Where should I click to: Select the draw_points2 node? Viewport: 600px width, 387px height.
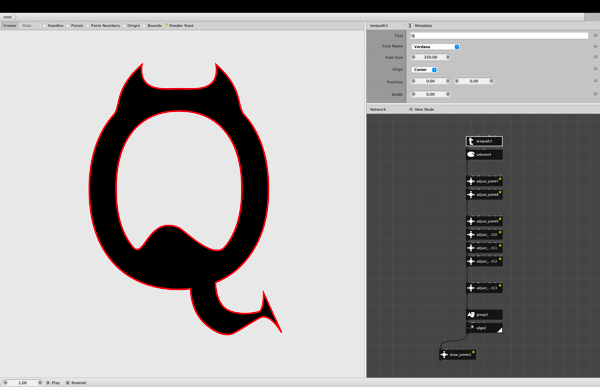pyautogui.click(x=457, y=354)
